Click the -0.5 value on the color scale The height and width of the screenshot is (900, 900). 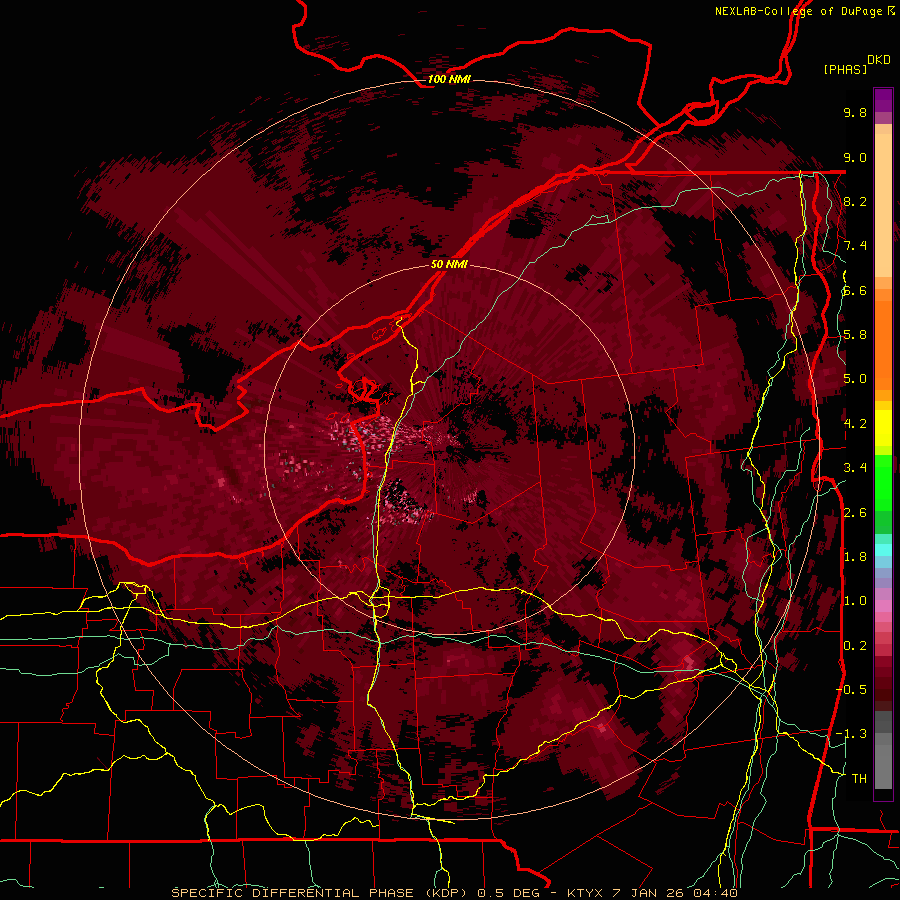[852, 690]
